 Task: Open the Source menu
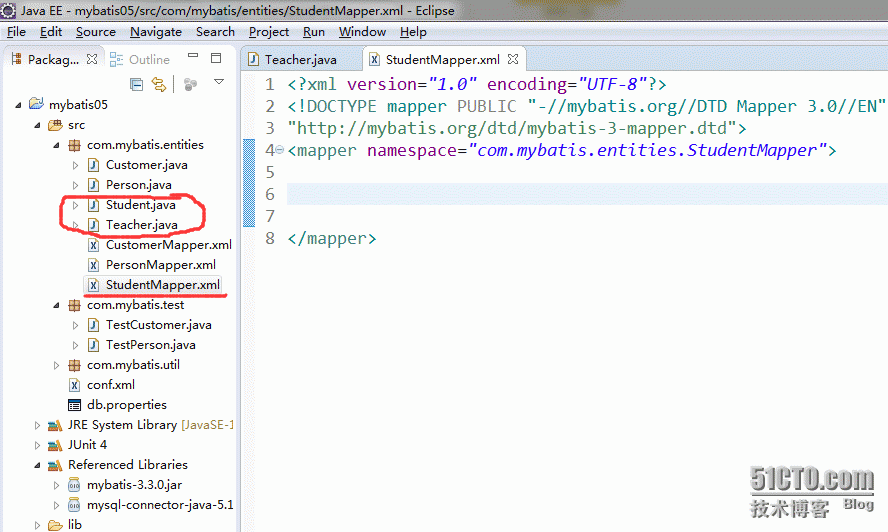click(96, 32)
